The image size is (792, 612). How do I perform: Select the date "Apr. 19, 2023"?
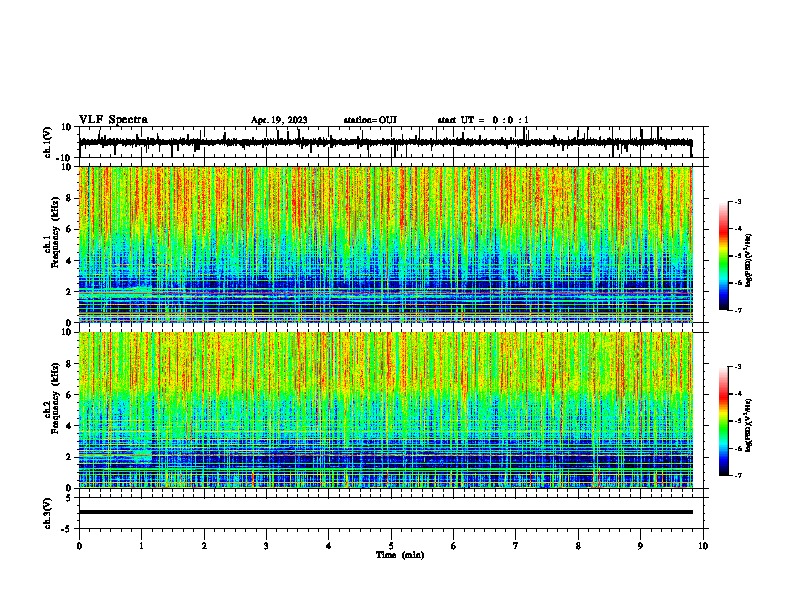point(279,120)
